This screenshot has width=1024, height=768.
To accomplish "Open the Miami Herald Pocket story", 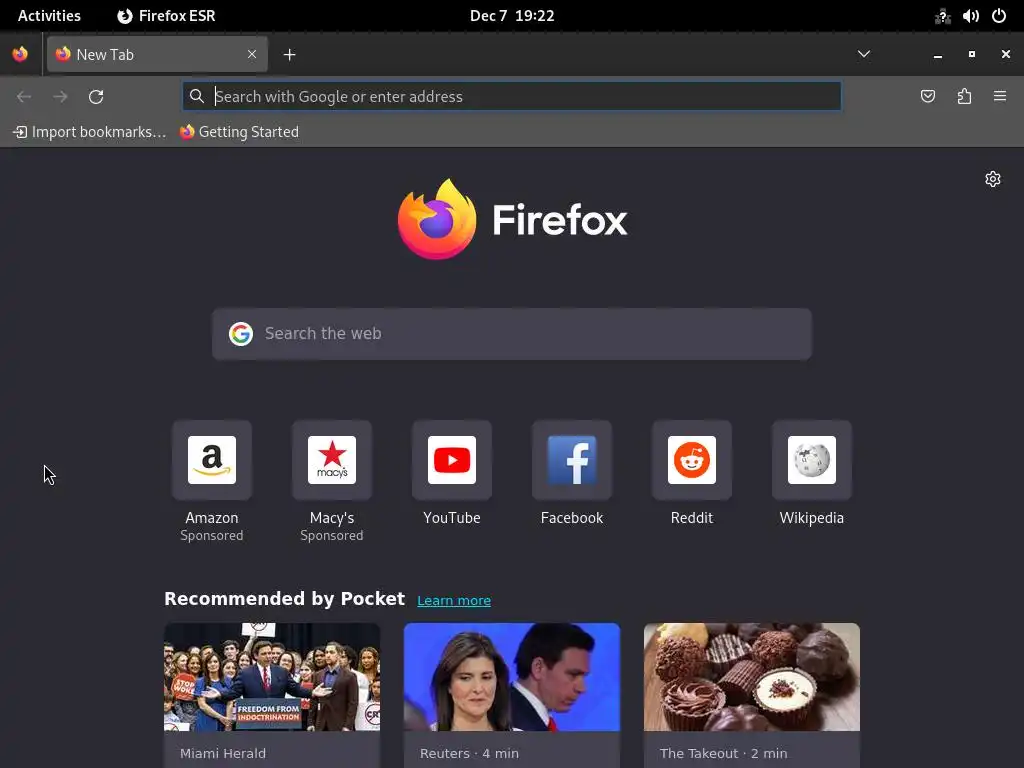I will 272,696.
